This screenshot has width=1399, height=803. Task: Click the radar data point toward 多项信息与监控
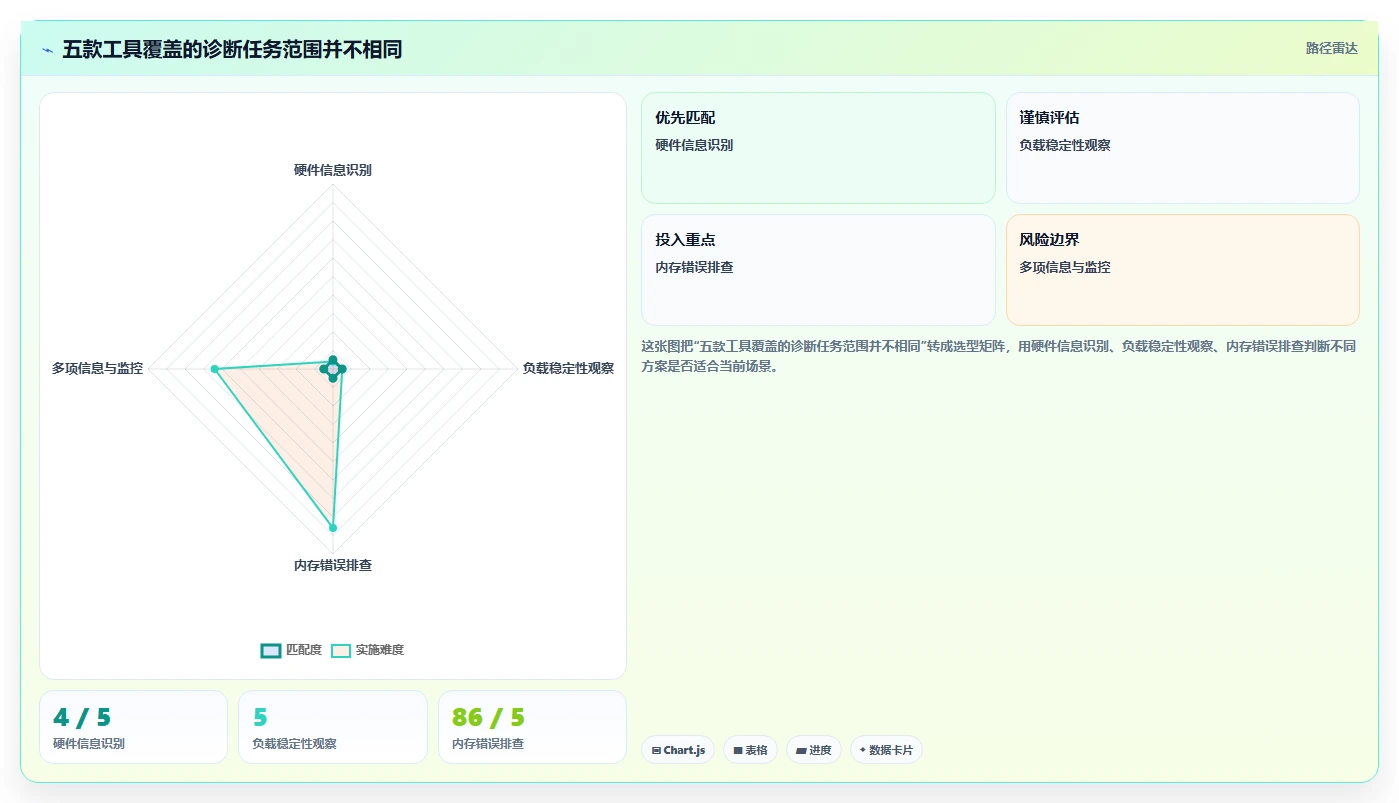[214, 369]
